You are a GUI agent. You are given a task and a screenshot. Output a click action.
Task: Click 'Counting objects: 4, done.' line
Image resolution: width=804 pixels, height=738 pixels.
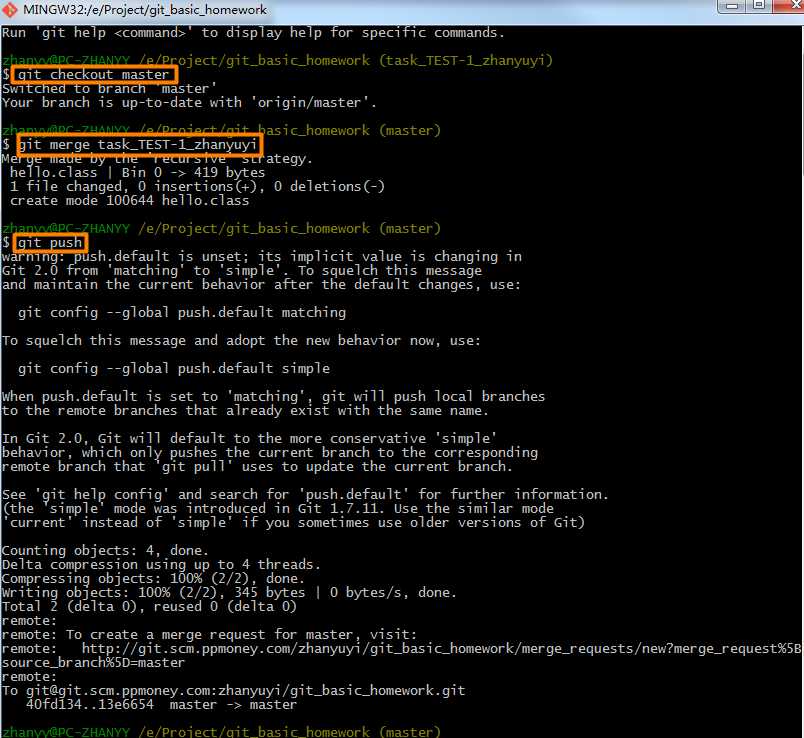pos(105,550)
